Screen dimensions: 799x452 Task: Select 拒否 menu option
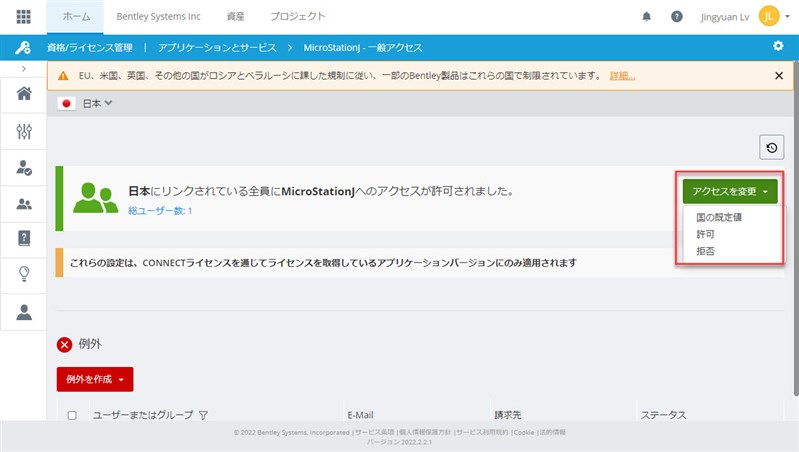coord(705,251)
